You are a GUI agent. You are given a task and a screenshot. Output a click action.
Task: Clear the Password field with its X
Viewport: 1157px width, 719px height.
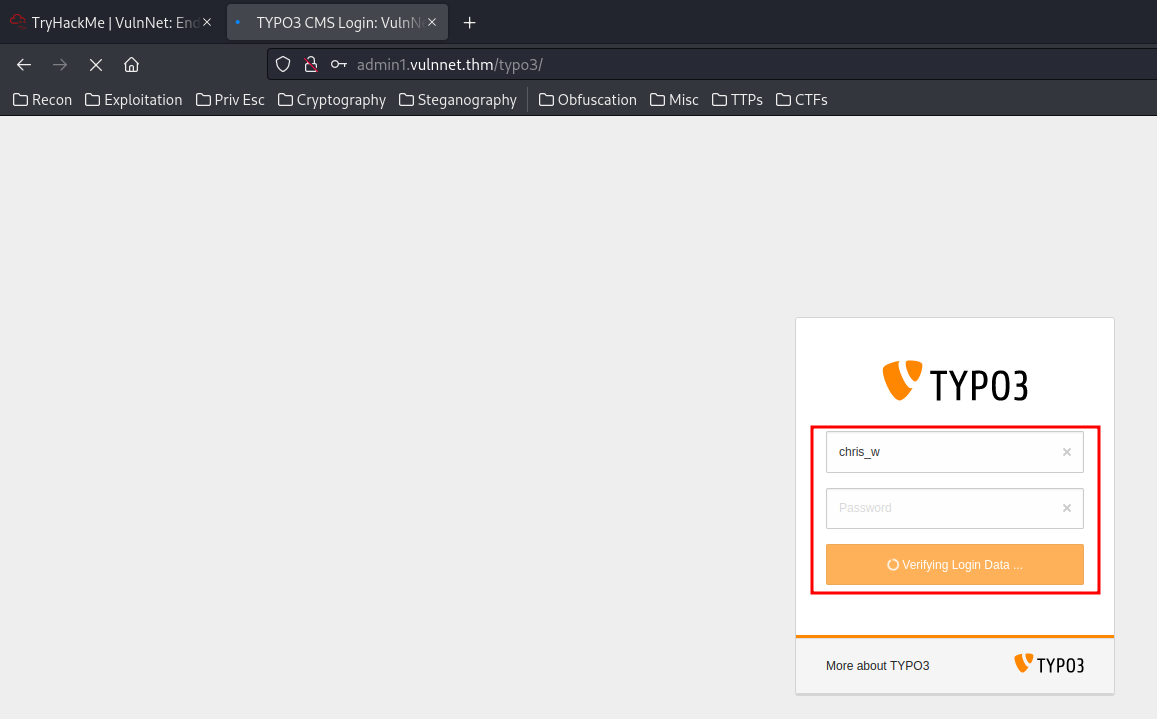click(x=1066, y=508)
